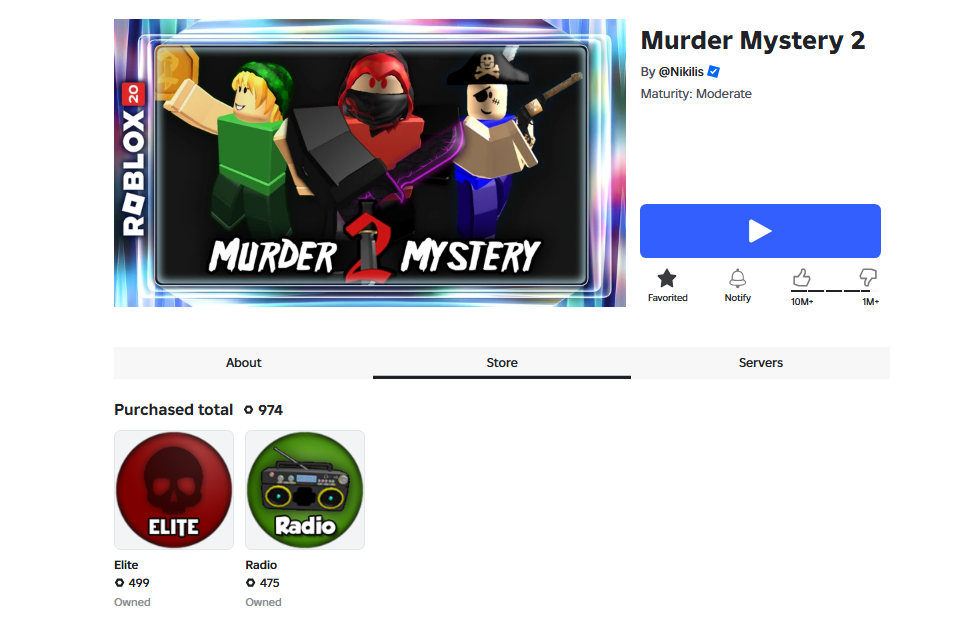Click the like-dislike vote ratio bar
The height and width of the screenshot is (628, 966).
click(835, 291)
